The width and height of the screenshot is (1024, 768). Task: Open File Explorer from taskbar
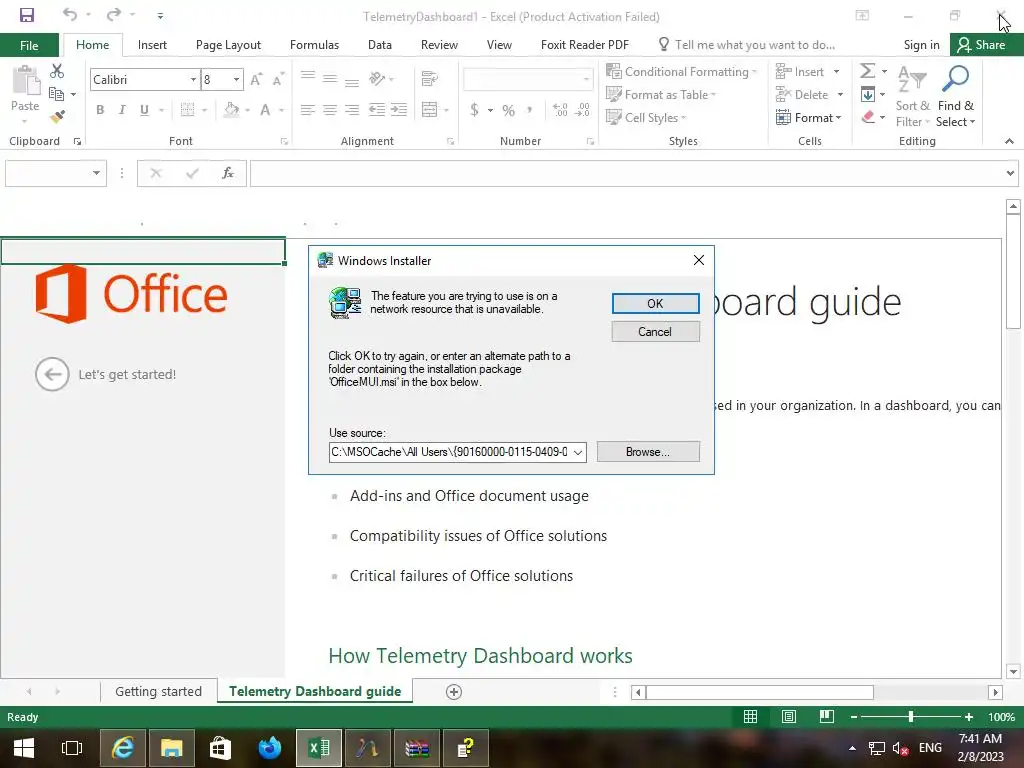click(172, 748)
